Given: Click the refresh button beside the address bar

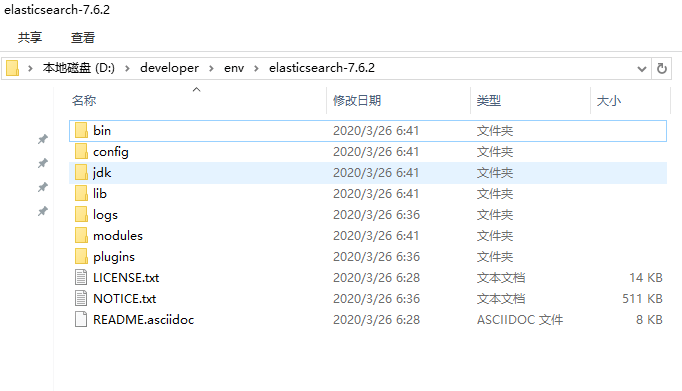Looking at the screenshot, I should (662, 68).
